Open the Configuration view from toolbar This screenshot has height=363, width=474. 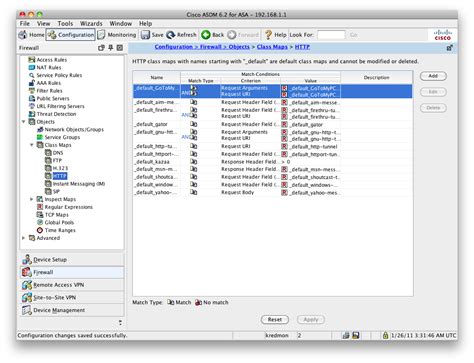pos(71,35)
